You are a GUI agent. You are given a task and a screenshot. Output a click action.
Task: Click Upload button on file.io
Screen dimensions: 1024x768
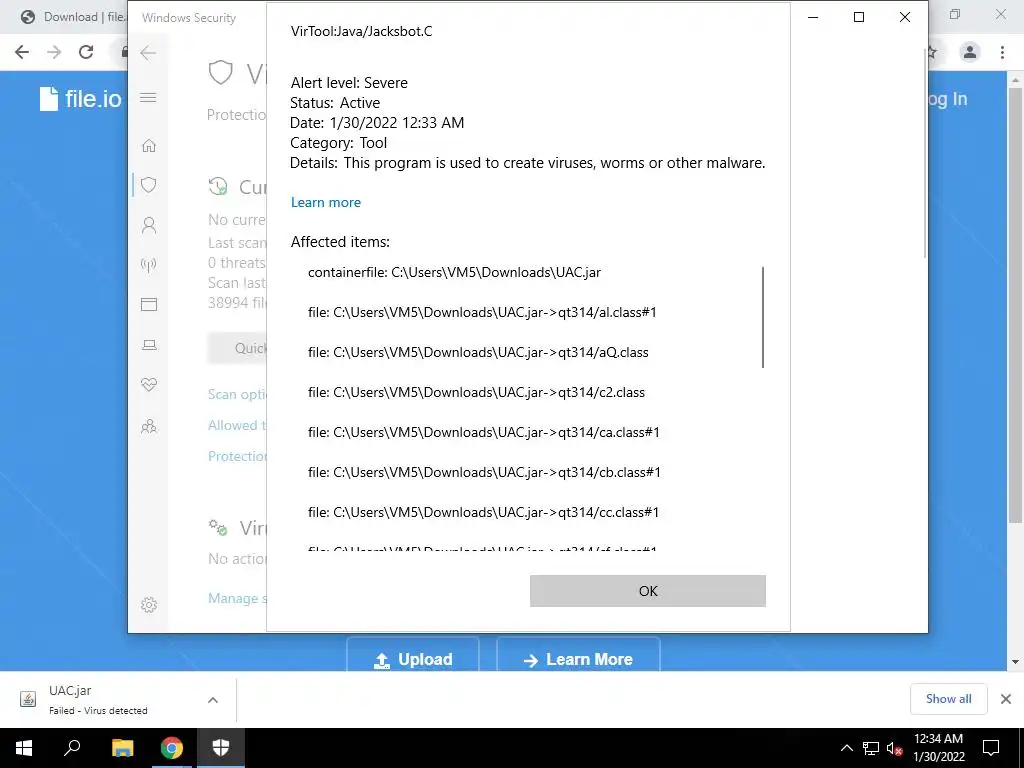tap(413, 654)
